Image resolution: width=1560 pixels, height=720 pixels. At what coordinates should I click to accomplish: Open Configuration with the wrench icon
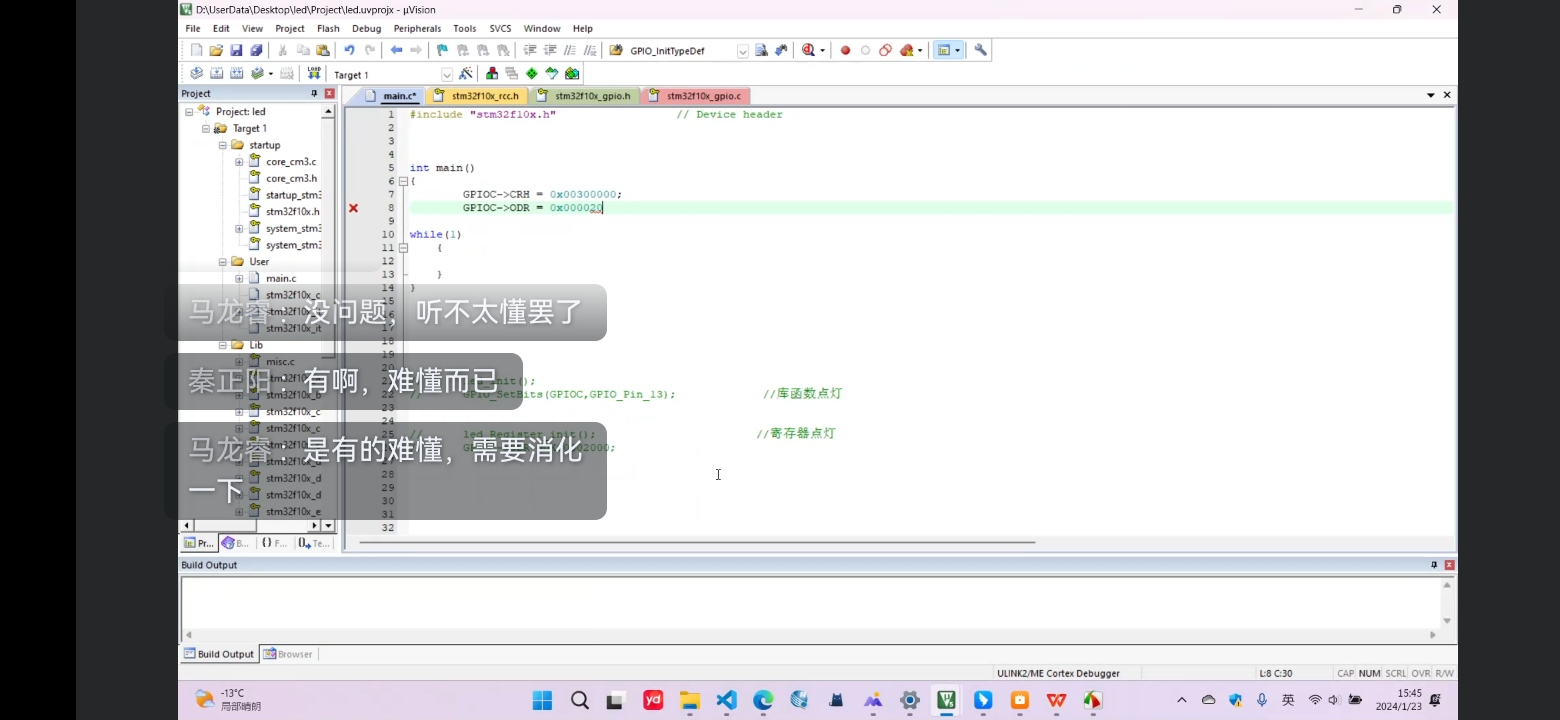(x=980, y=50)
